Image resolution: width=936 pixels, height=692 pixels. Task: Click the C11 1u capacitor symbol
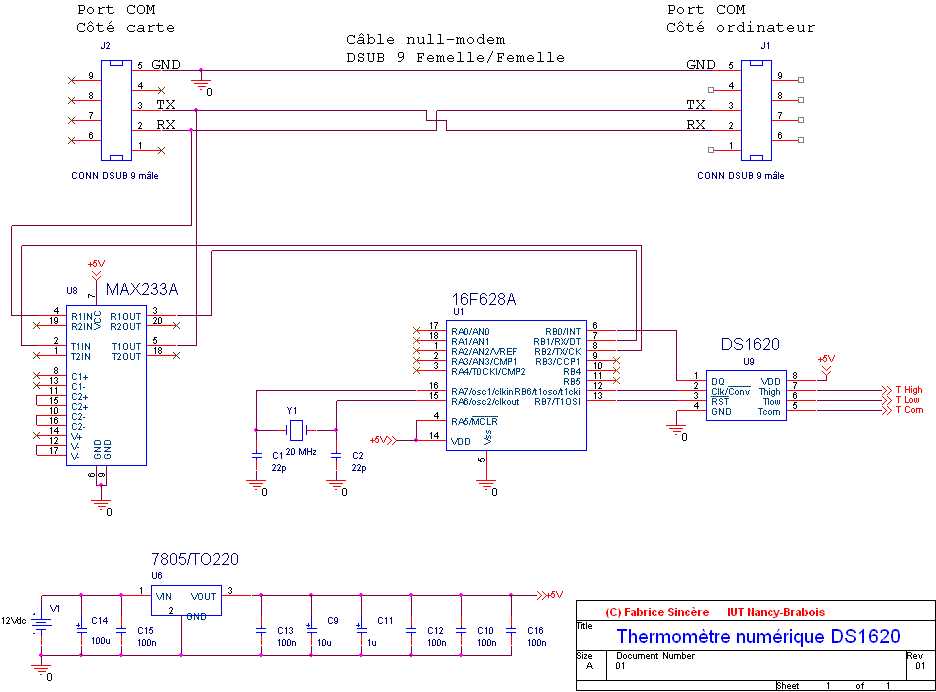pyautogui.click(x=361, y=629)
